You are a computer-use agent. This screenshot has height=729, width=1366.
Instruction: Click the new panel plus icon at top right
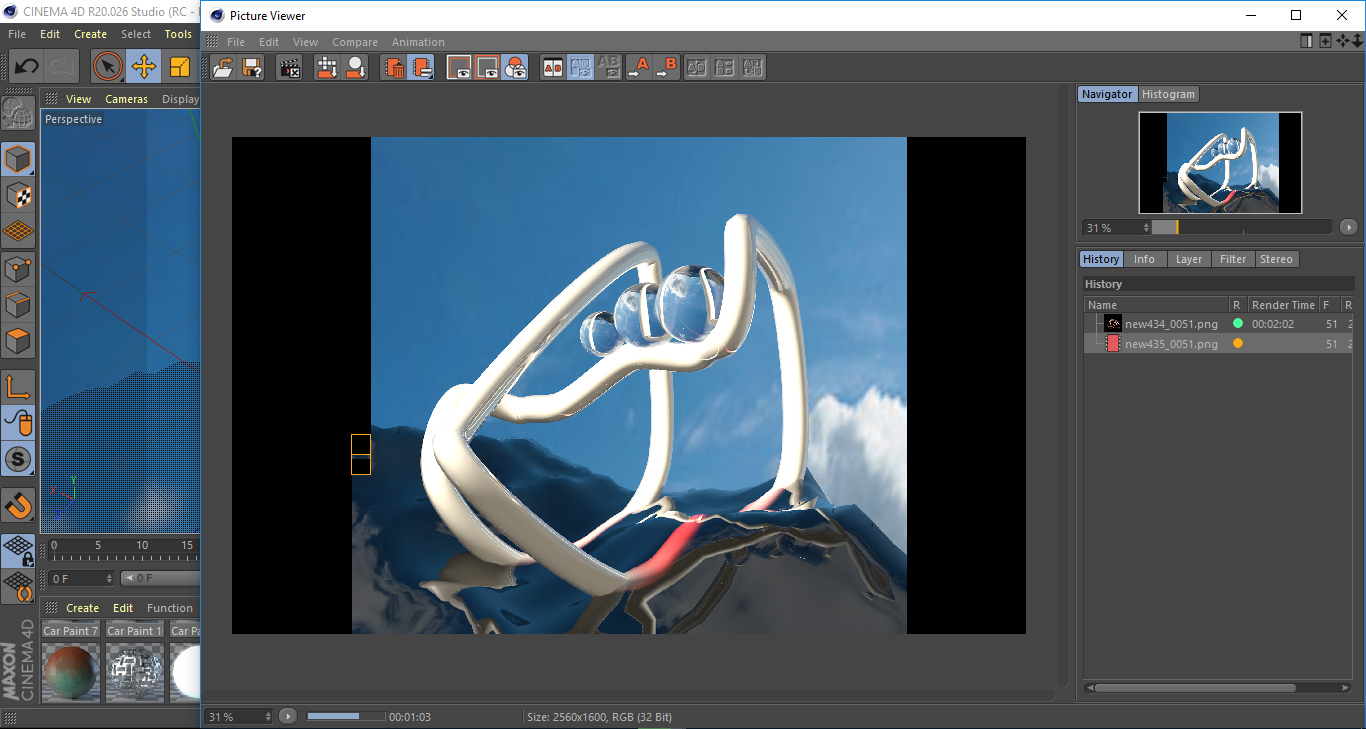[x=1325, y=41]
